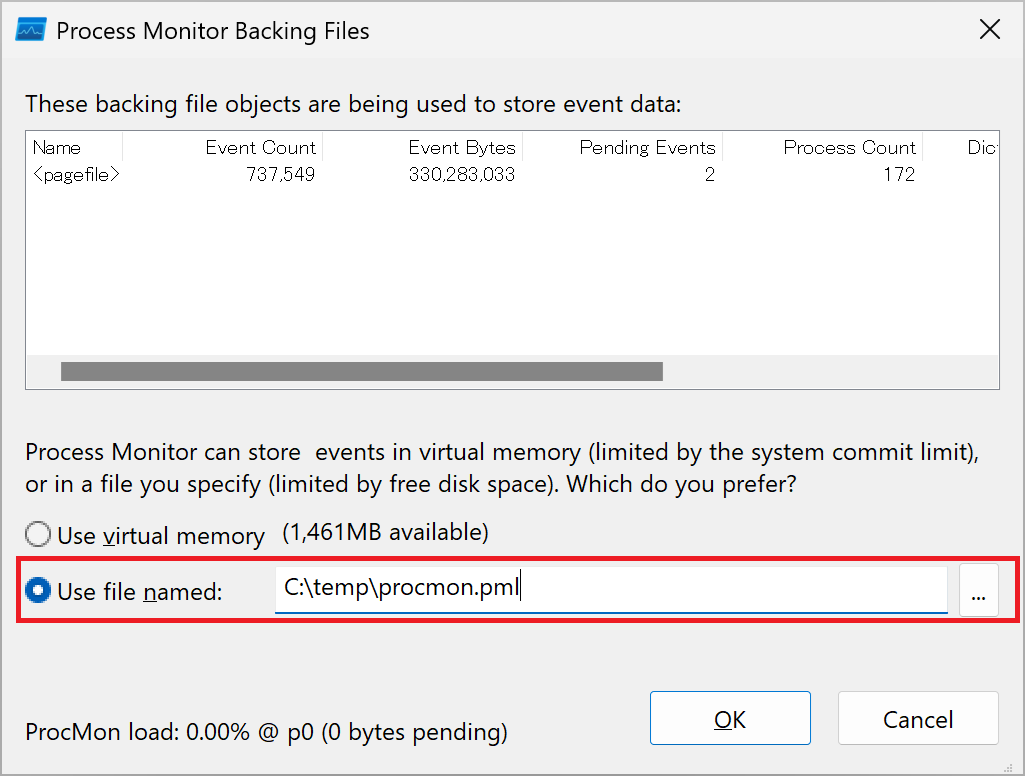Viewport: 1025px width, 776px height.
Task: Confirm with the OK button
Action: click(x=730, y=718)
